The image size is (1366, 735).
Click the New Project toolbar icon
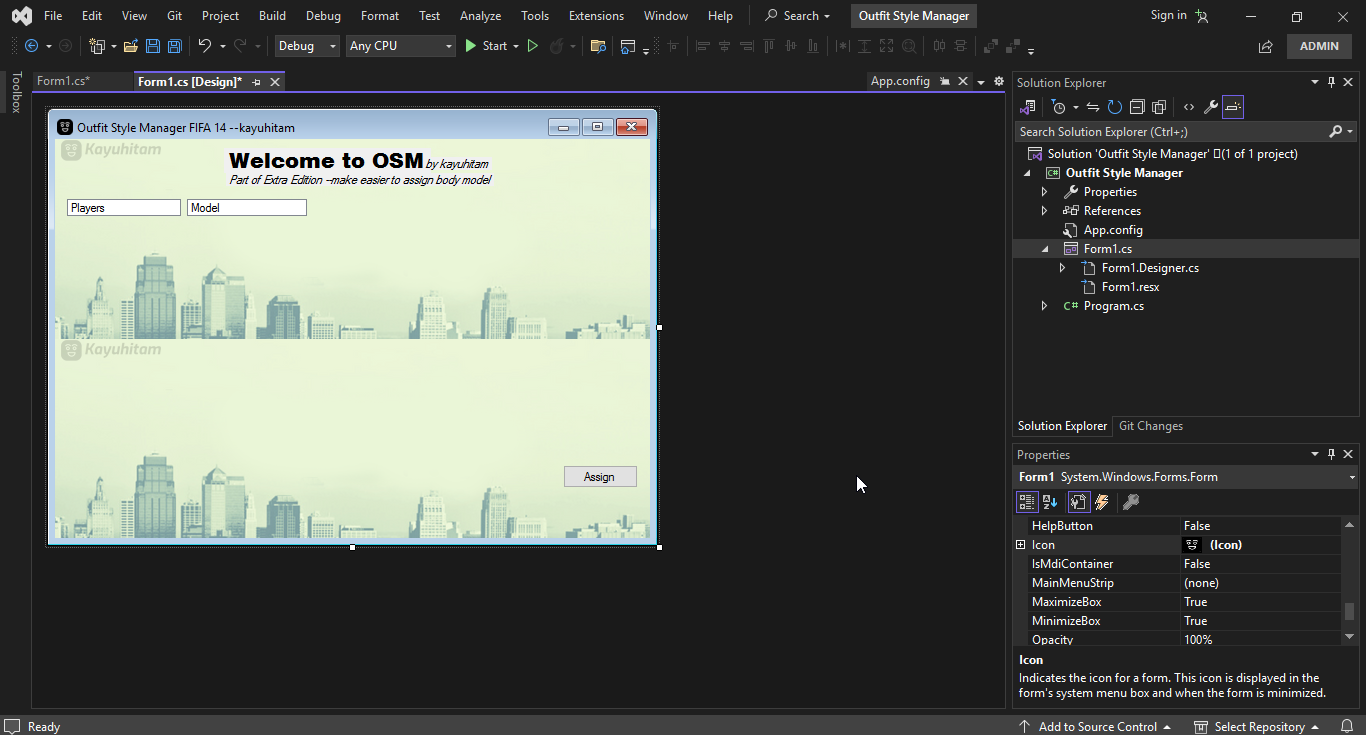point(97,46)
